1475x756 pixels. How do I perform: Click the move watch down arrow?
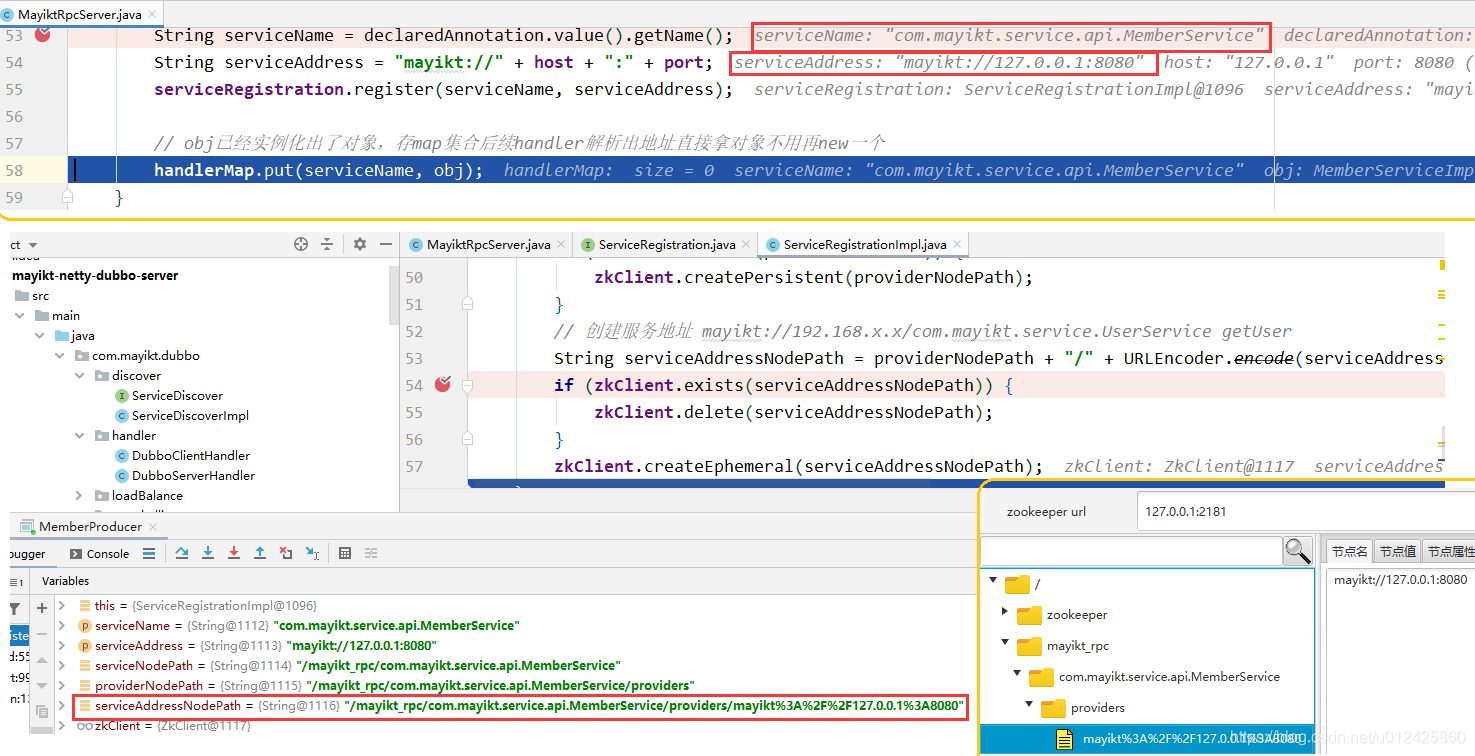42,686
